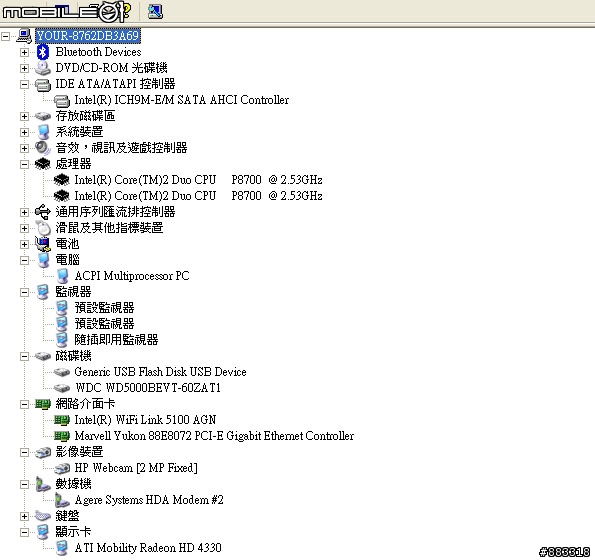The width and height of the screenshot is (595, 560).
Task: Select the 滑鼠及其他指標裝置 label
Action: [109, 228]
